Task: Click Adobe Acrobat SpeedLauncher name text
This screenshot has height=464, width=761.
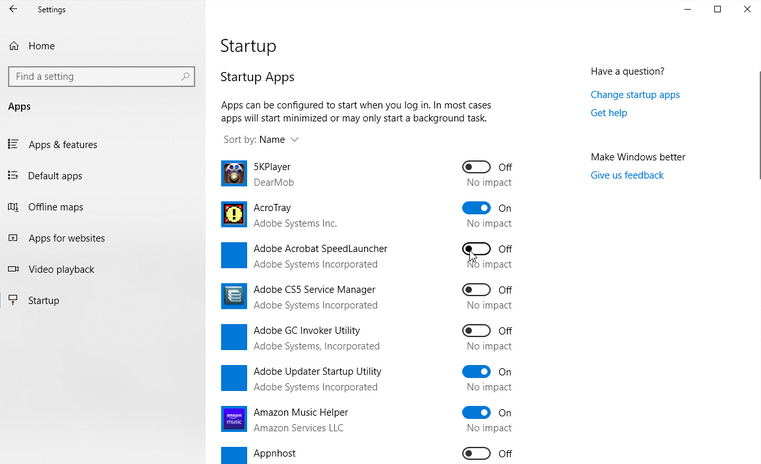Action: pos(320,249)
